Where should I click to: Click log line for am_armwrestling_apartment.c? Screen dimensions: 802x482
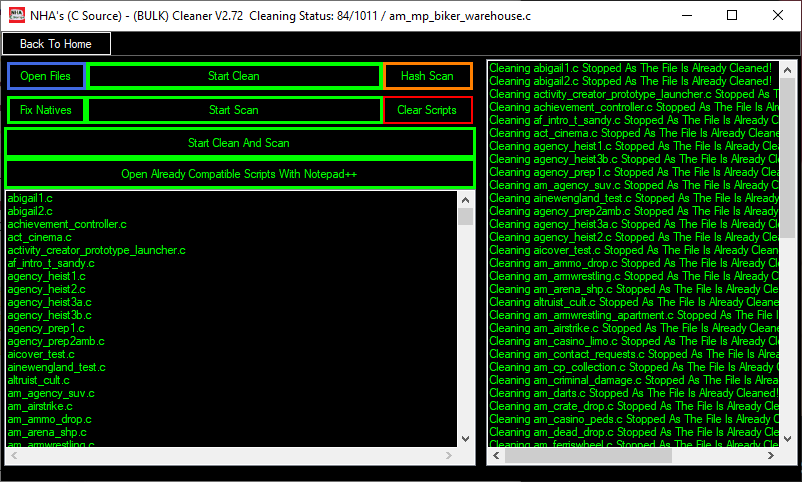(634, 315)
